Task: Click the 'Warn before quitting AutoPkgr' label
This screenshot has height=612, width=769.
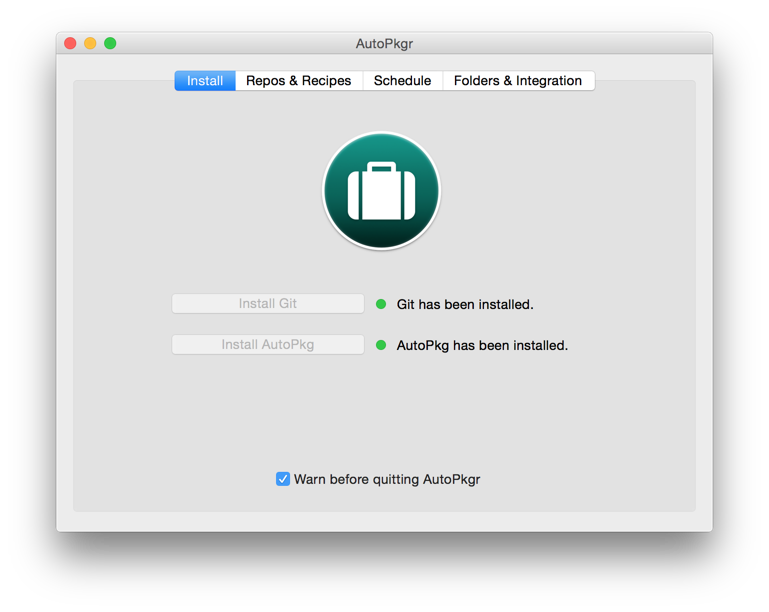Action: coord(387,480)
